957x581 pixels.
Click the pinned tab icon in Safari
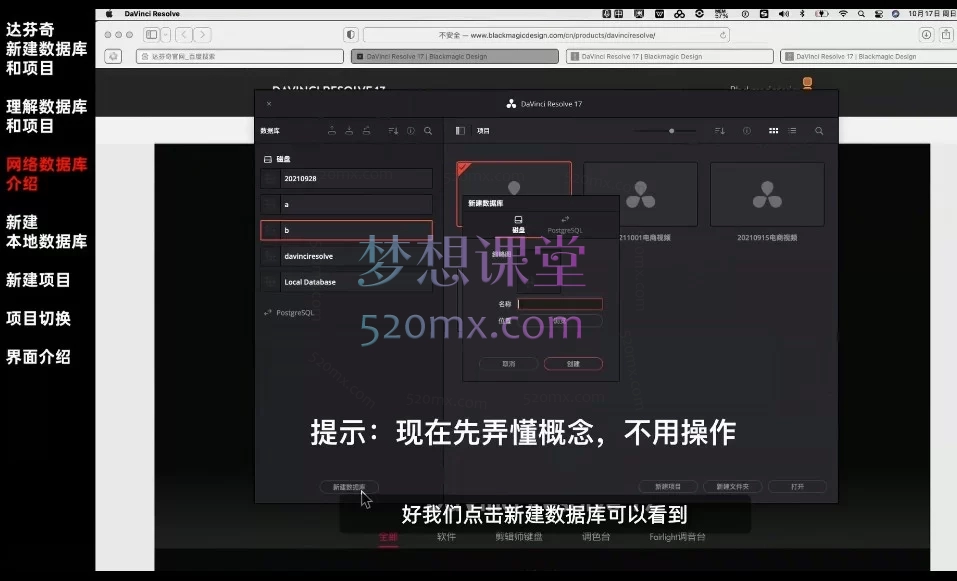pyautogui.click(x=113, y=56)
